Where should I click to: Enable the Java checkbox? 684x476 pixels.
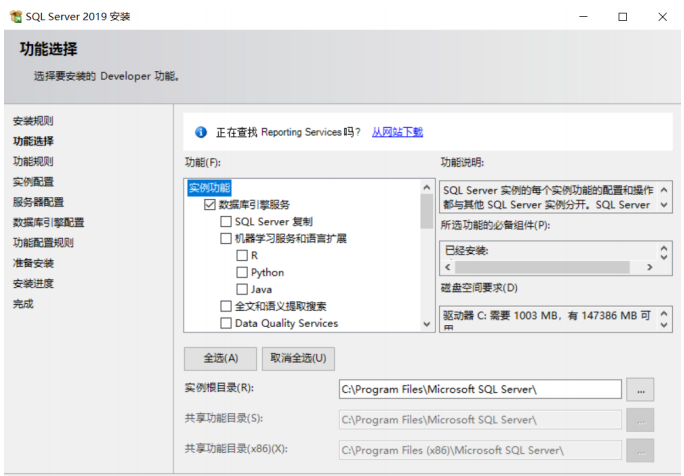click(x=242, y=289)
